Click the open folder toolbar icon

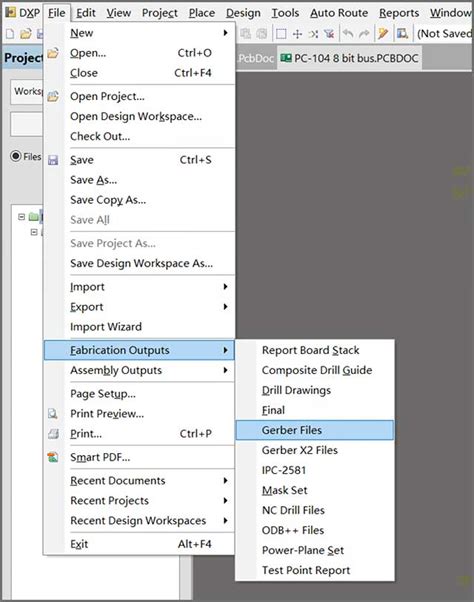tap(26, 34)
